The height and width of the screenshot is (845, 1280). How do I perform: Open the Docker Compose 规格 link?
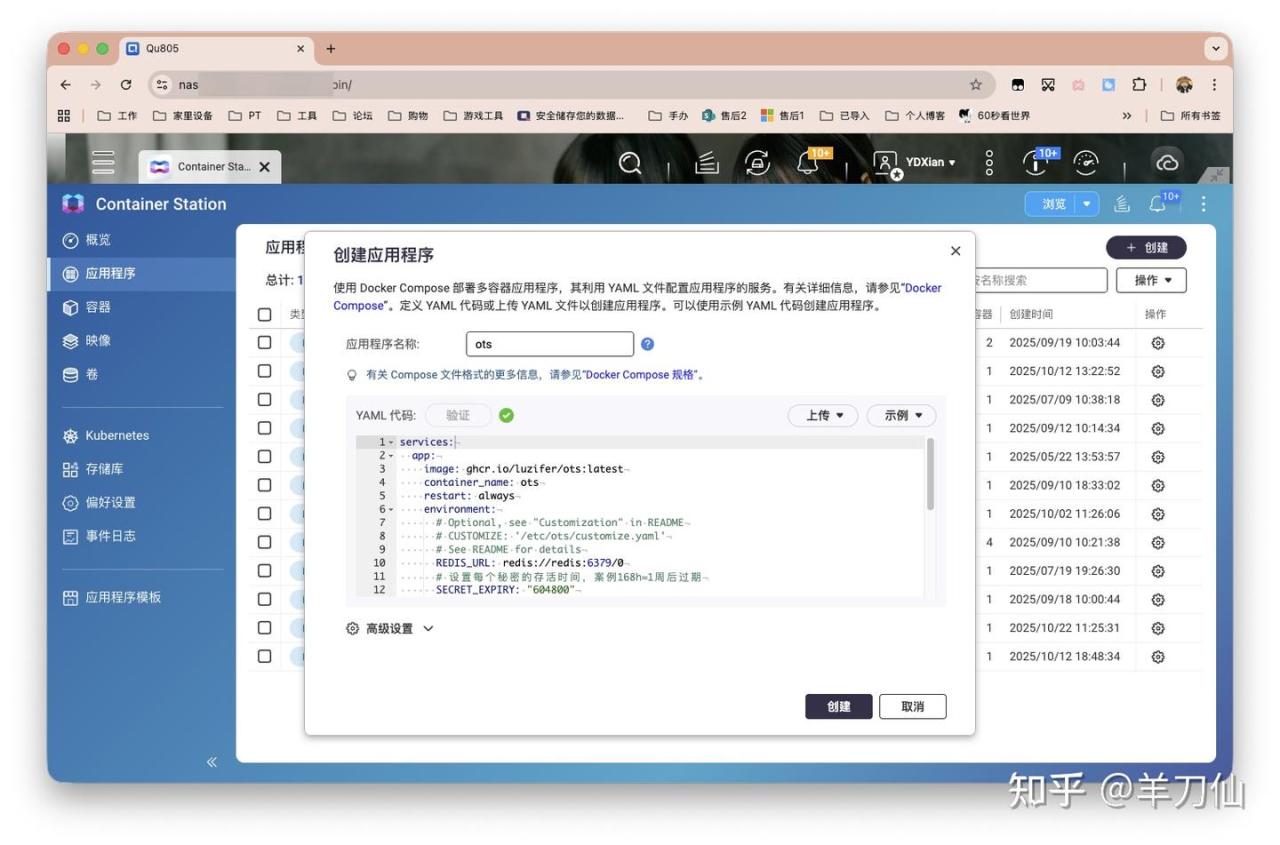pos(641,375)
